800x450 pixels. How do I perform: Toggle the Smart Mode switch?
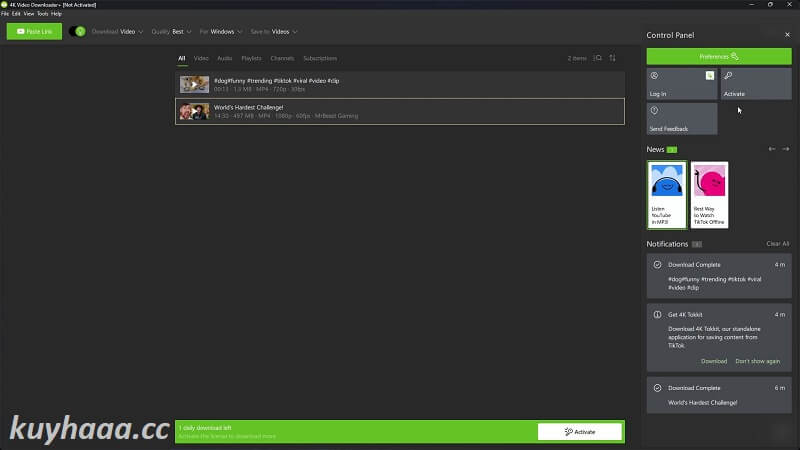78,31
